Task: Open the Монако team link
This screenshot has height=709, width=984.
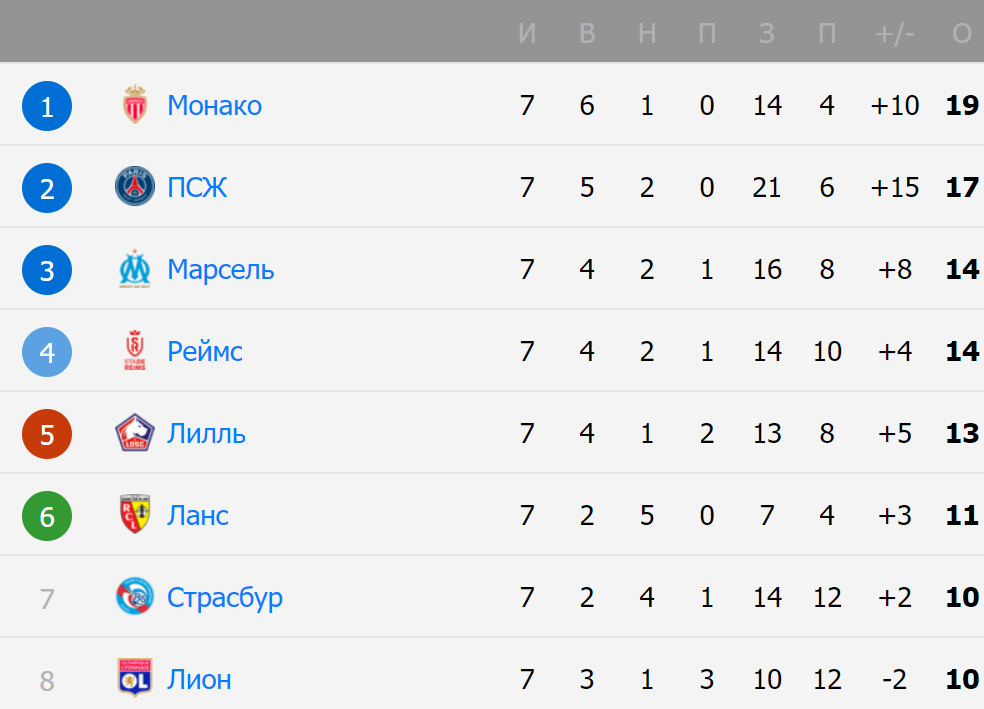Action: coord(215,105)
